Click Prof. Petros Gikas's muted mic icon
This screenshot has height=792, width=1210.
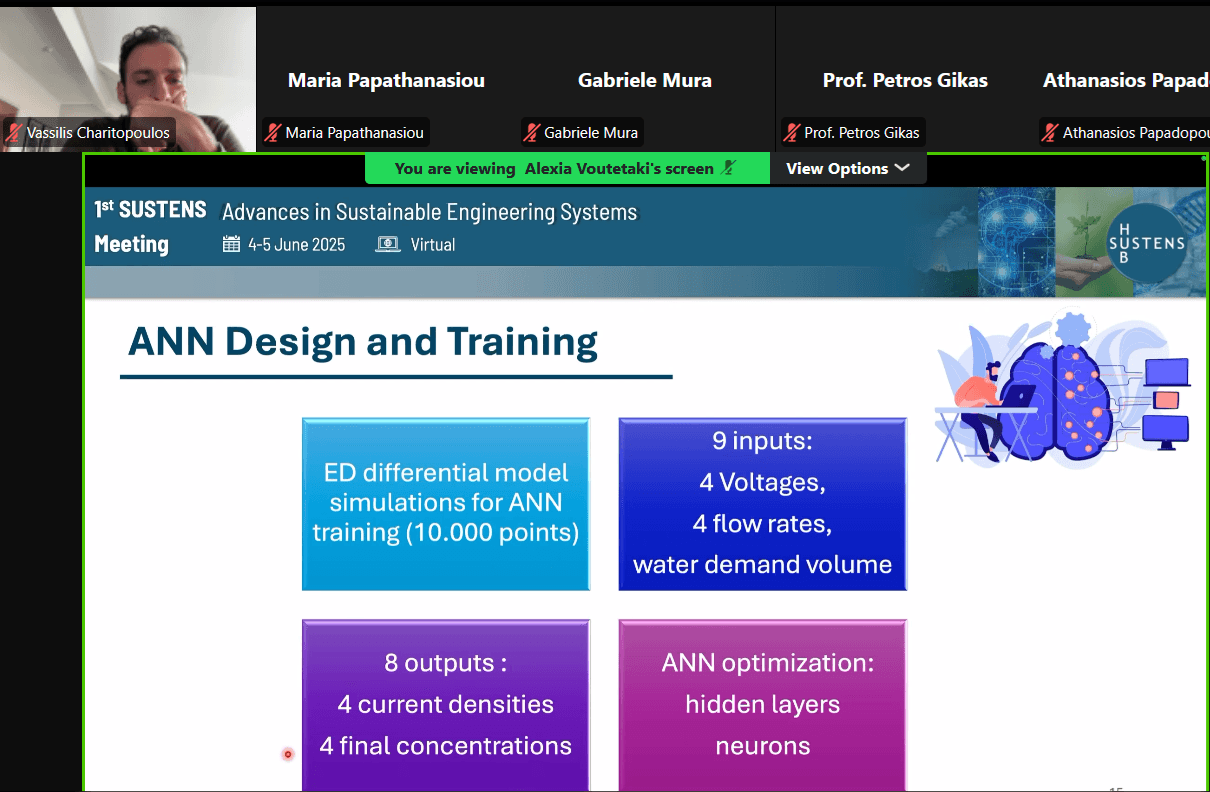coord(791,133)
